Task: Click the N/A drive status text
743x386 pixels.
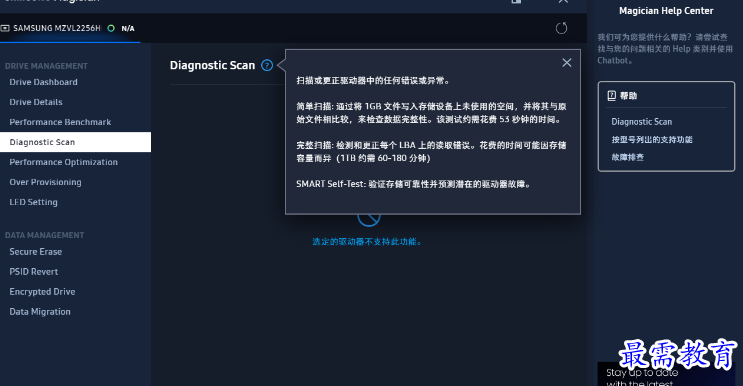Action: tap(128, 28)
